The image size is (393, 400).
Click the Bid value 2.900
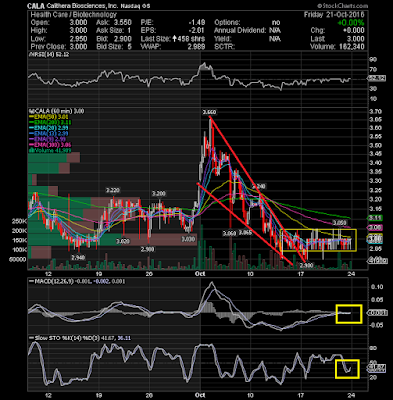pos(122,39)
